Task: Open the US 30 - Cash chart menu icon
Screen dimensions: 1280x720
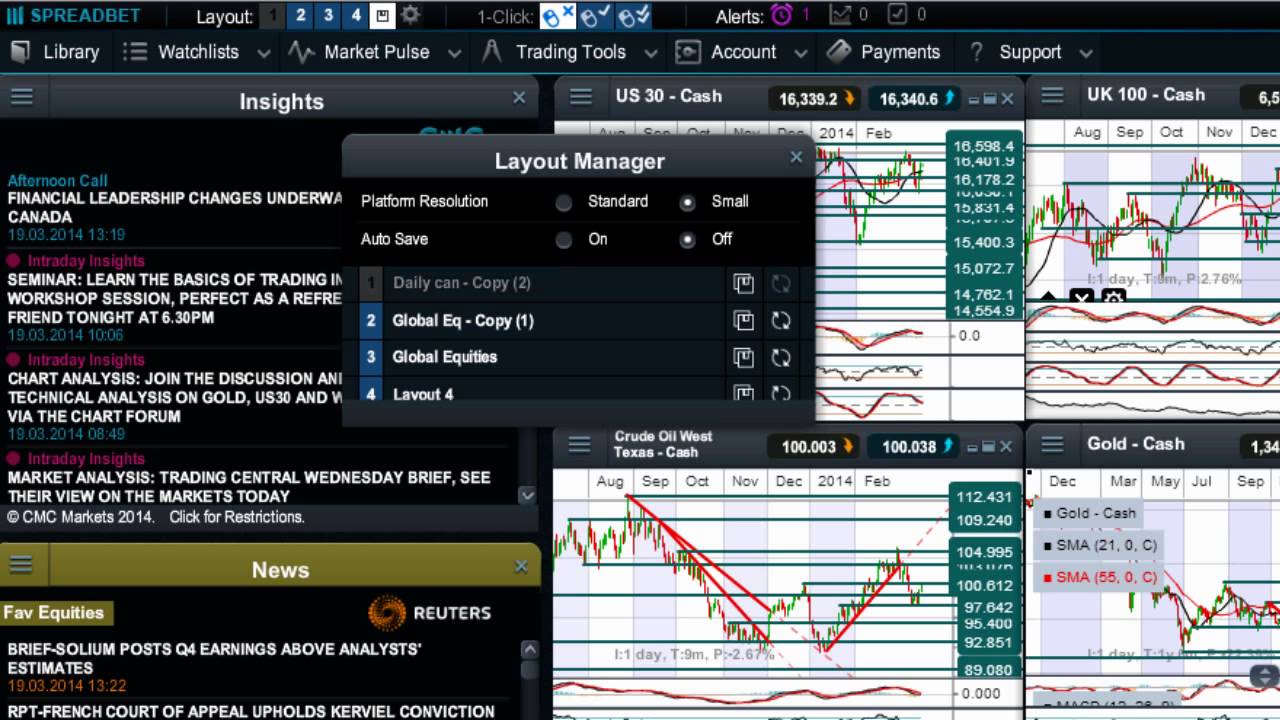Action: (580, 97)
